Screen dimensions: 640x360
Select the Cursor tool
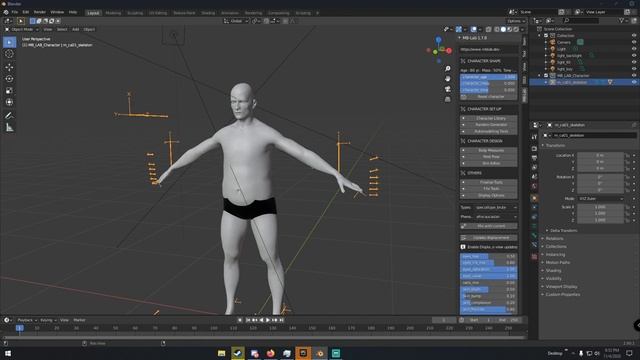point(9,53)
